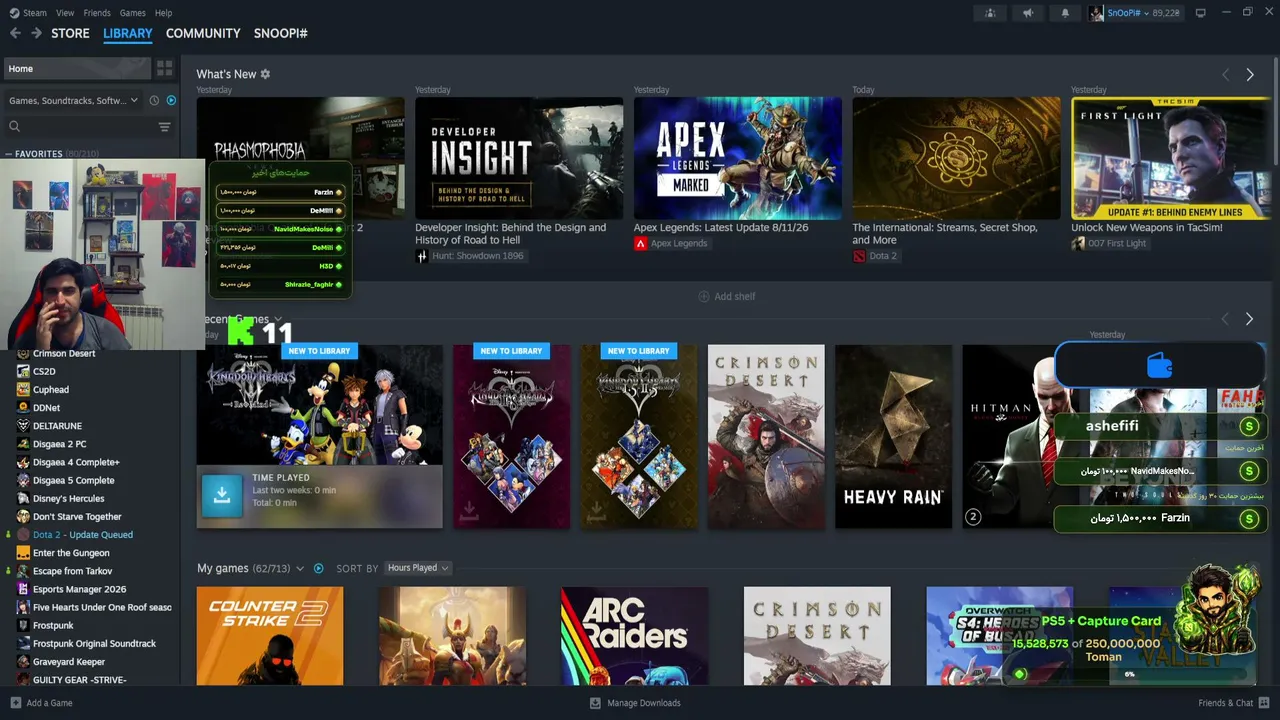This screenshot has height=720, width=1280.
Task: Click the CS2D game icon in the sidebar
Action: point(23,372)
